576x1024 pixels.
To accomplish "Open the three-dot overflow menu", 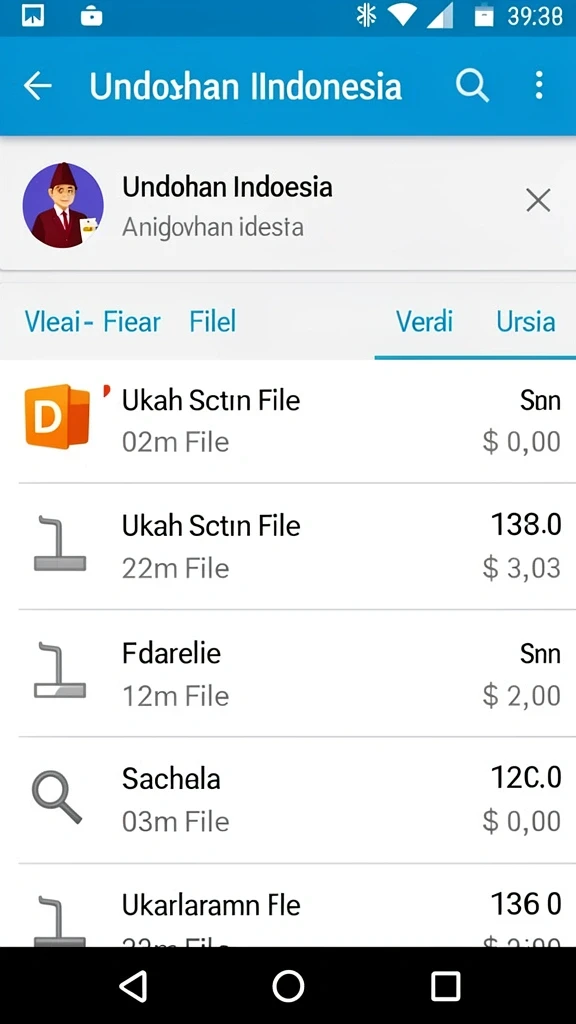I will 539,86.
